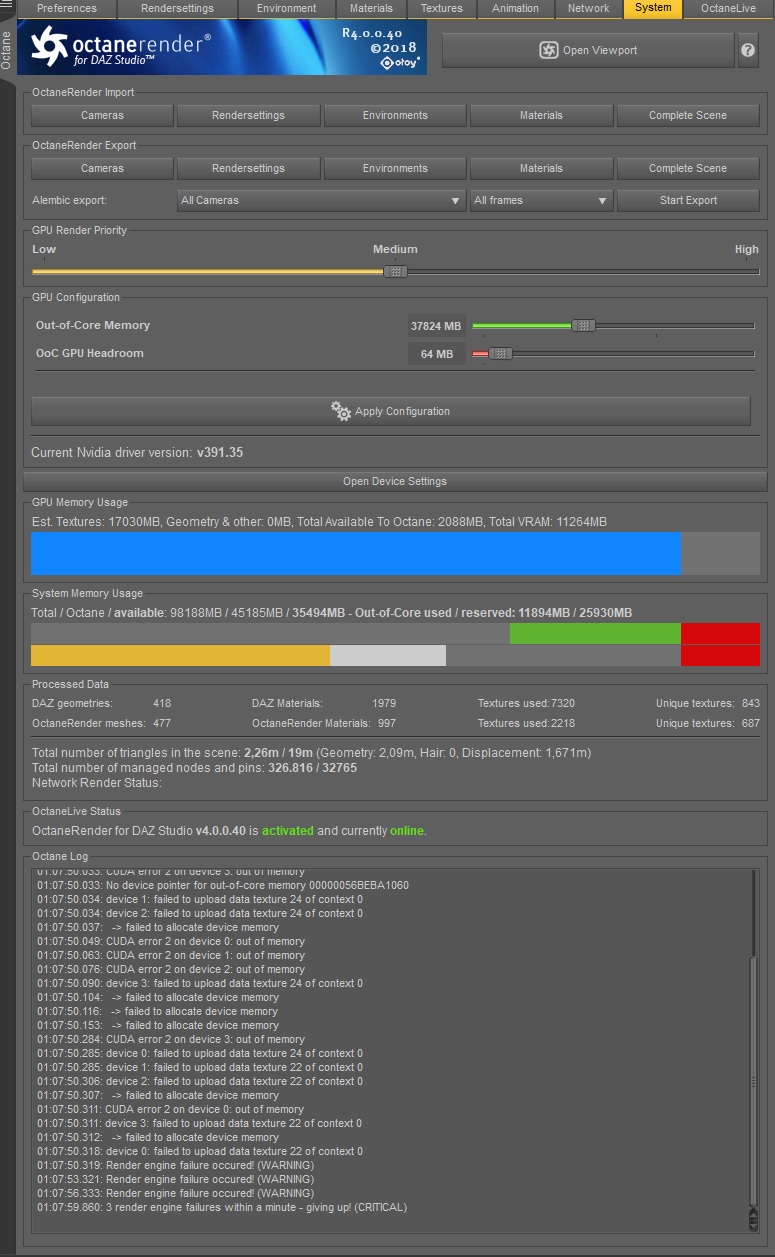Click the High priority label
The height and width of the screenshot is (1257, 775).
pyautogui.click(x=746, y=249)
